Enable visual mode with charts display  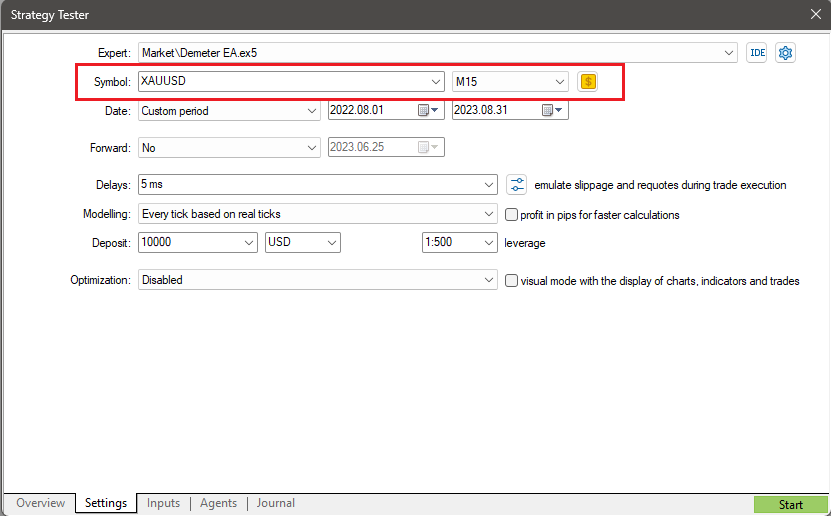click(x=511, y=281)
